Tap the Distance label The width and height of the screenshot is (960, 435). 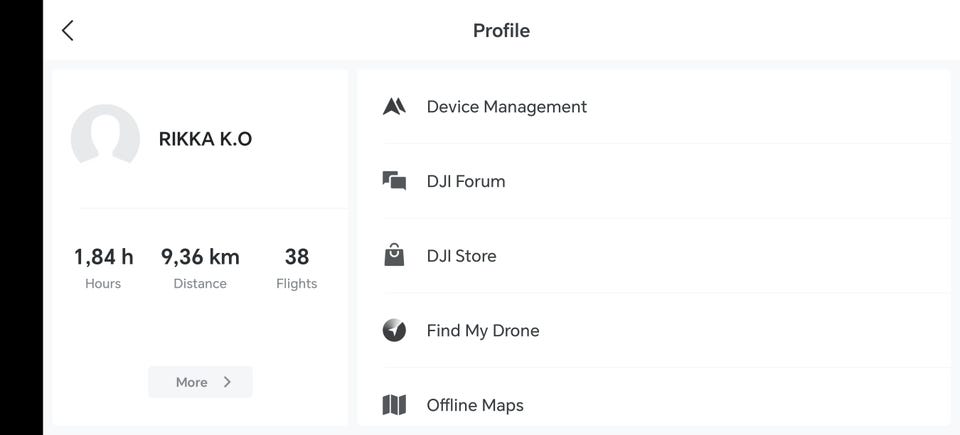200,284
